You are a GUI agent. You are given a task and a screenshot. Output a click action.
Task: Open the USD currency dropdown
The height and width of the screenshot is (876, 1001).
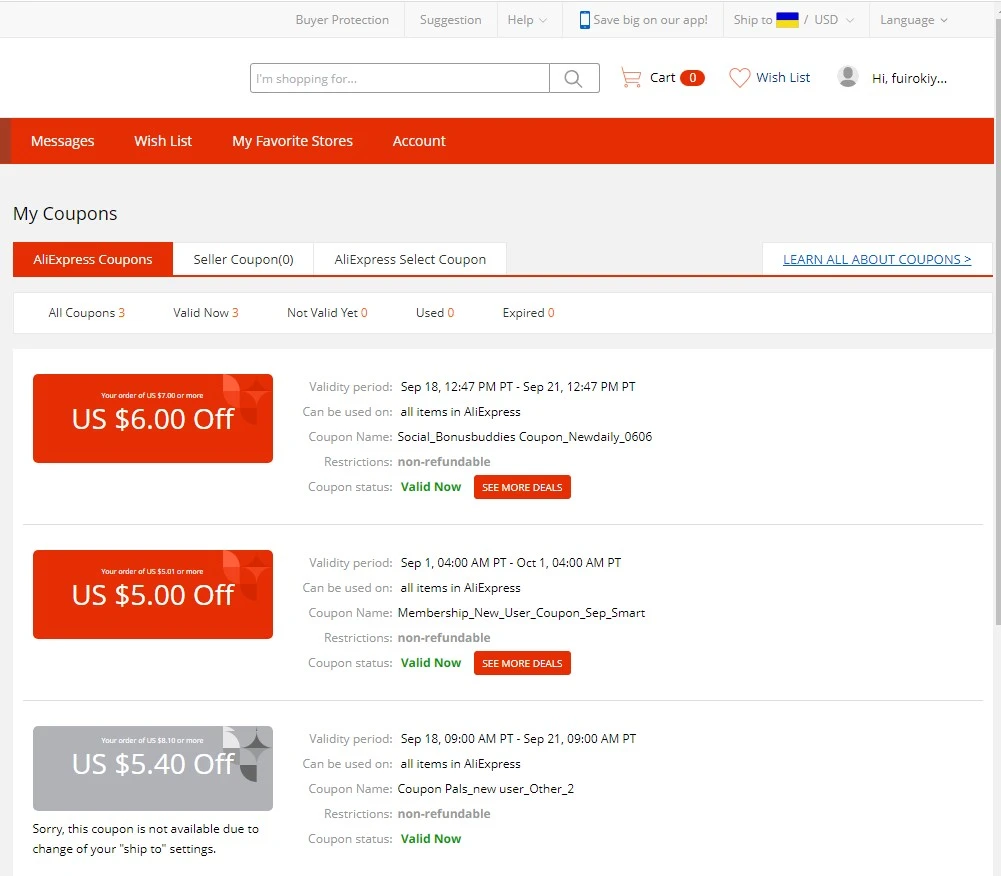click(834, 20)
